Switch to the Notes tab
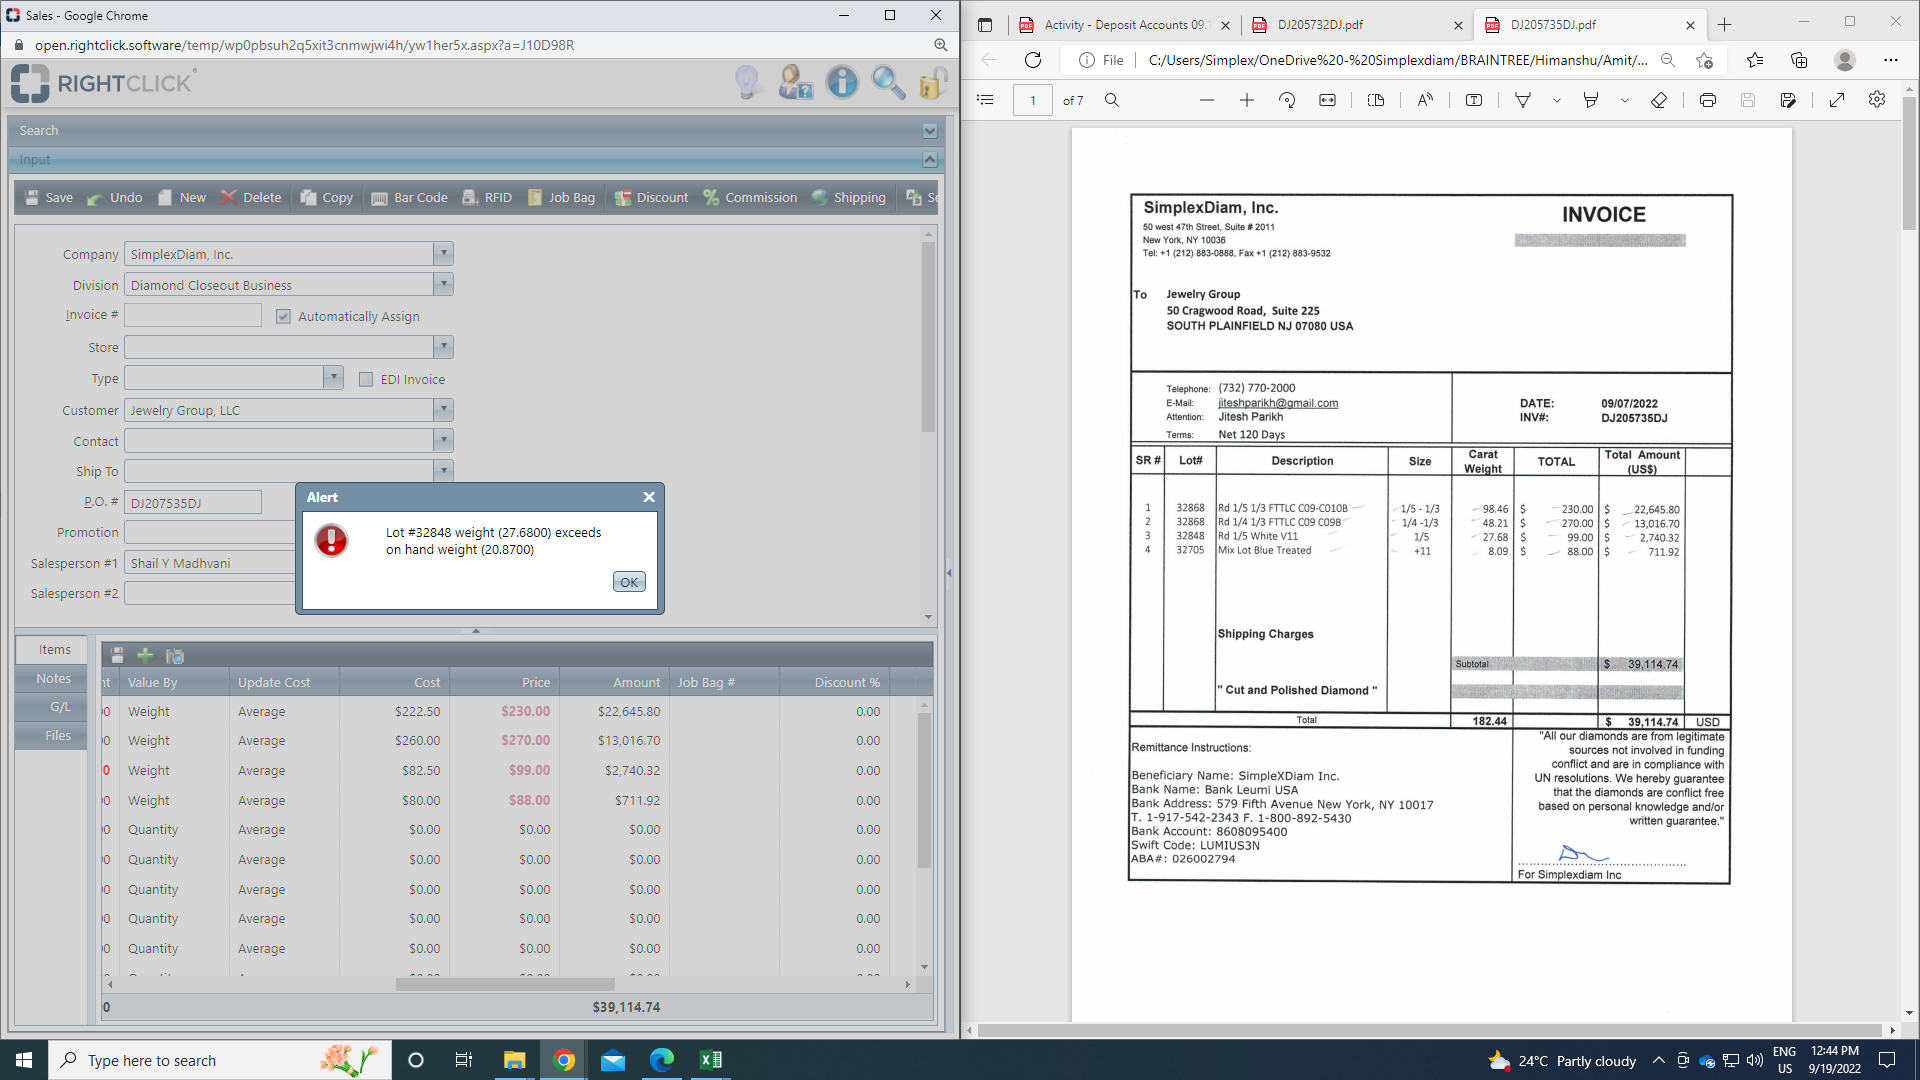Viewport: 1920px width, 1080px height. (x=53, y=679)
